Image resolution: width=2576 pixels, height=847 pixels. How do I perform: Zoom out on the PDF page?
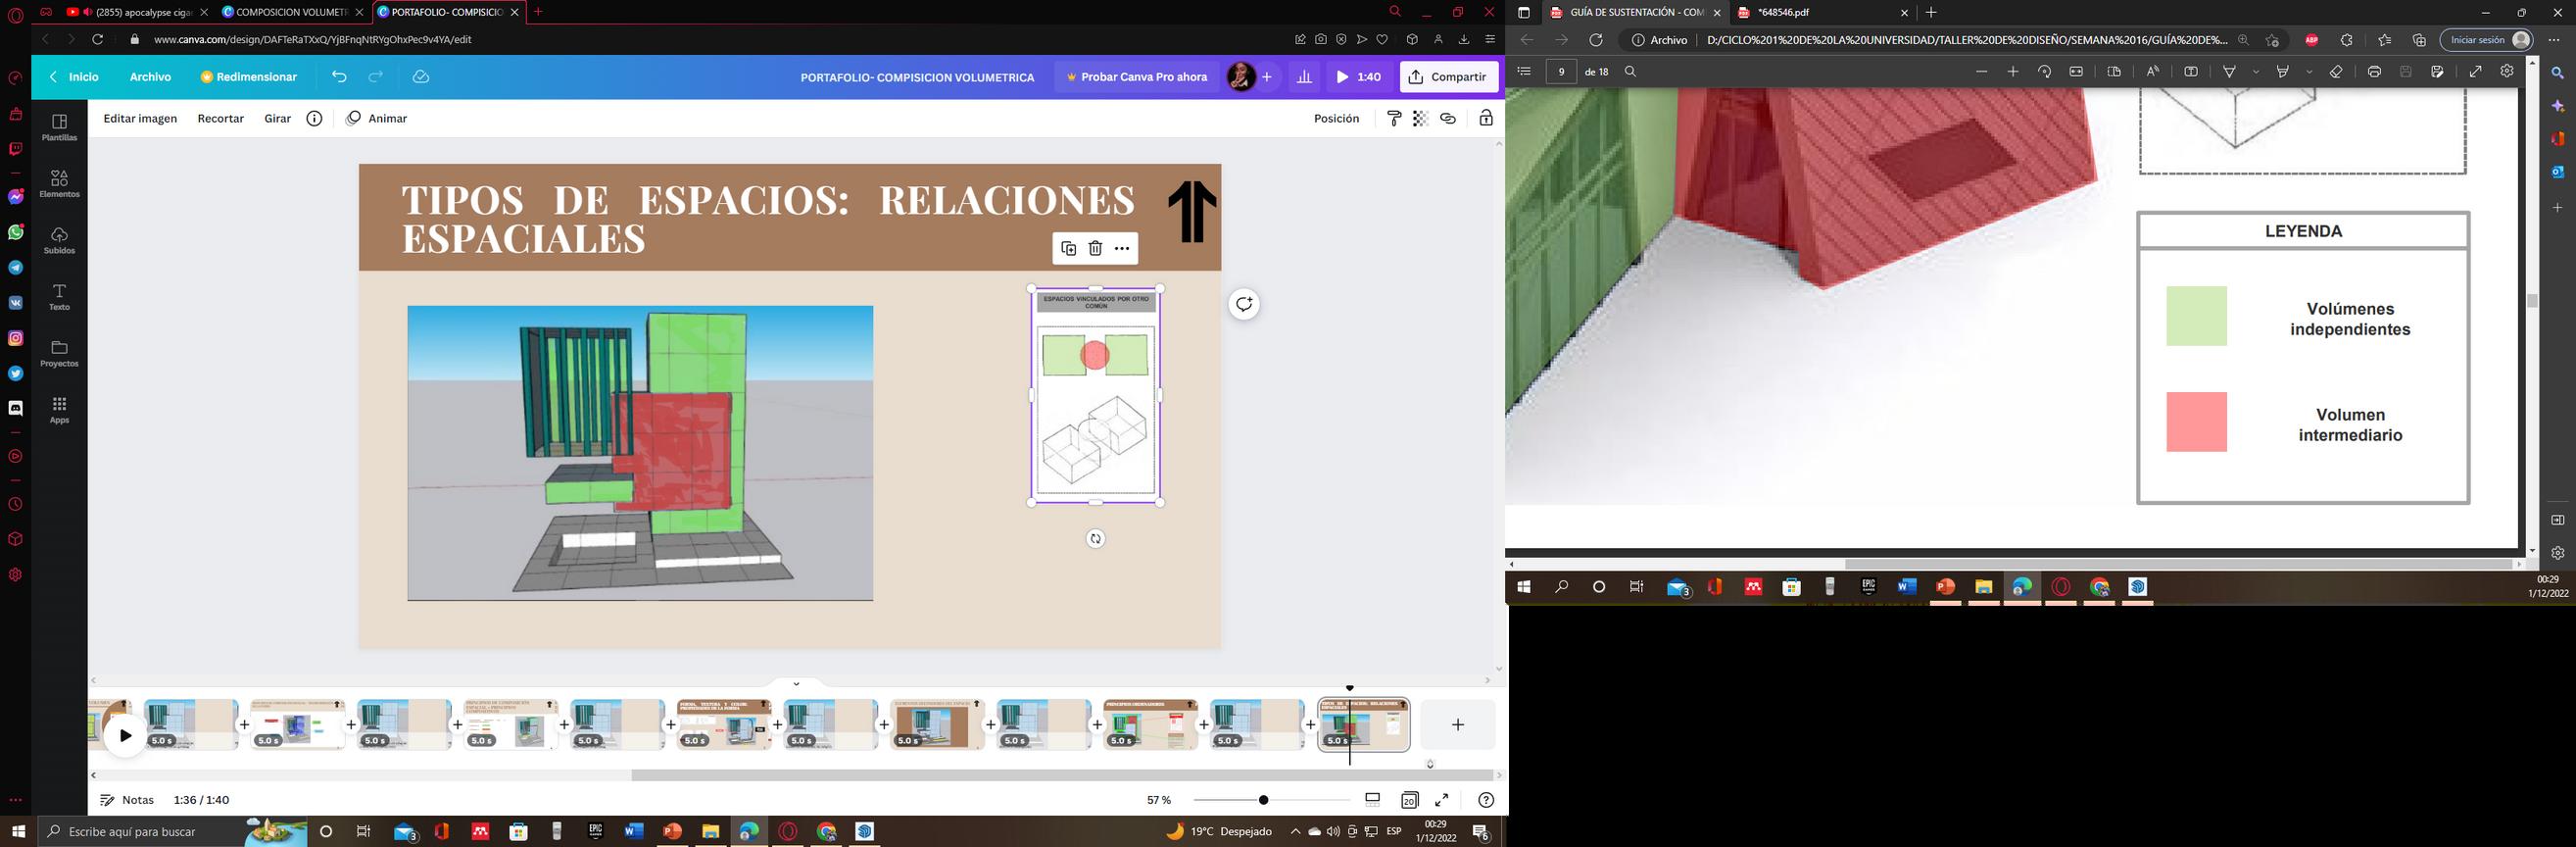click(1981, 71)
